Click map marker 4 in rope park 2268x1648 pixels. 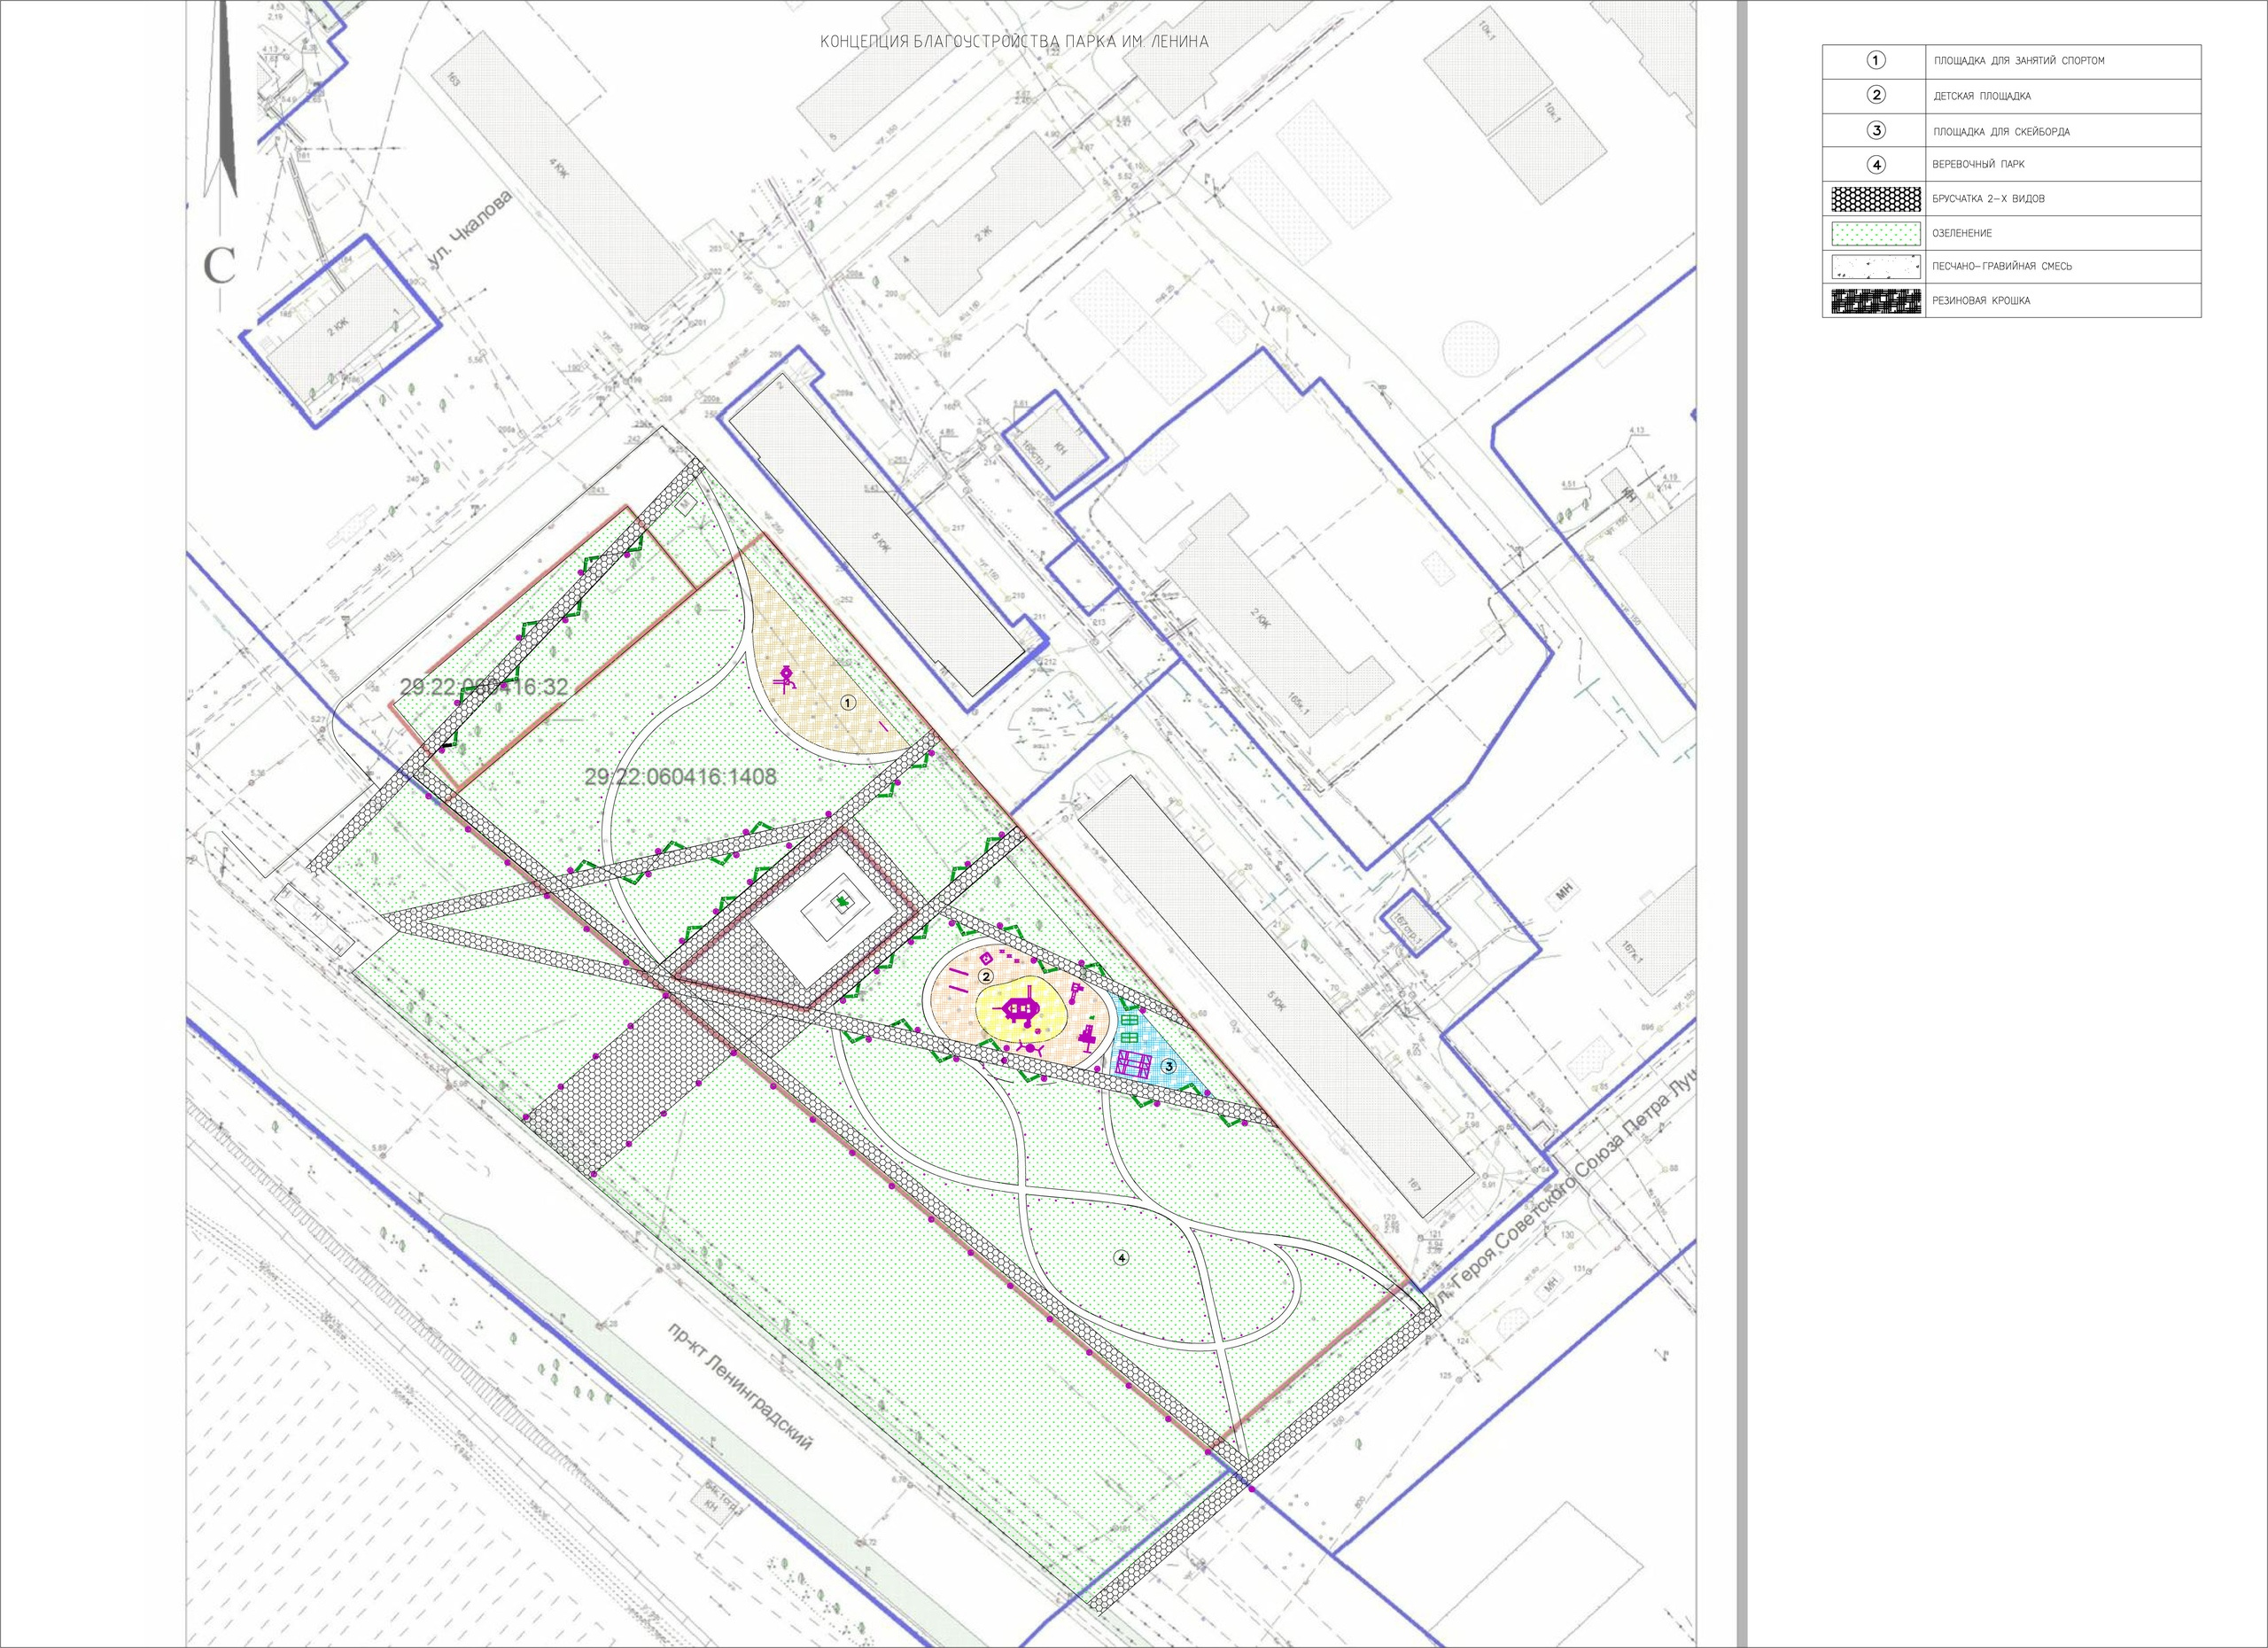tap(1122, 1258)
